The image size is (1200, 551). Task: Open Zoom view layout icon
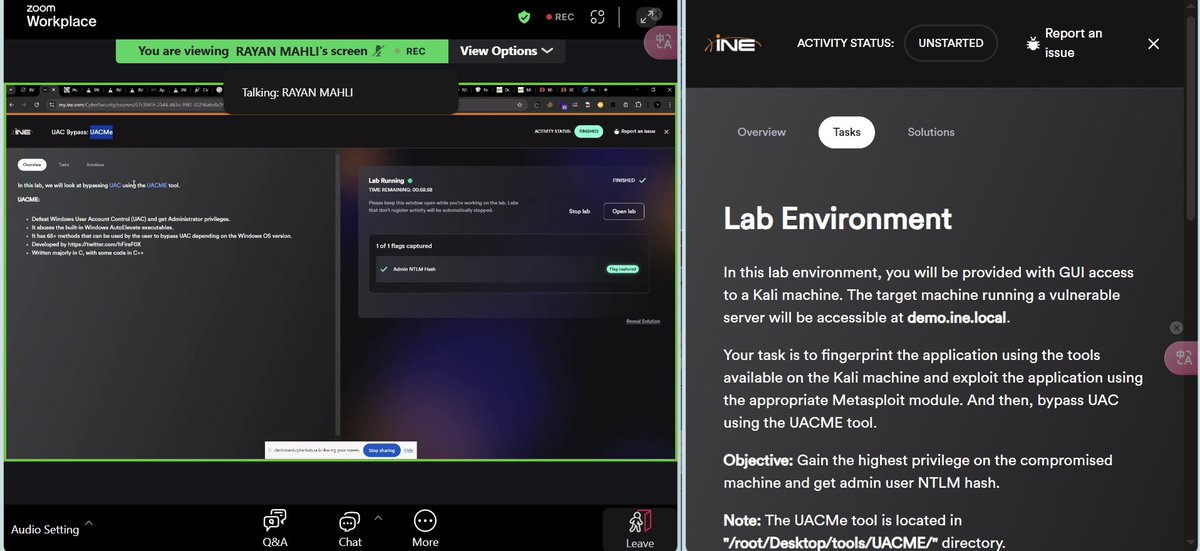(x=598, y=17)
